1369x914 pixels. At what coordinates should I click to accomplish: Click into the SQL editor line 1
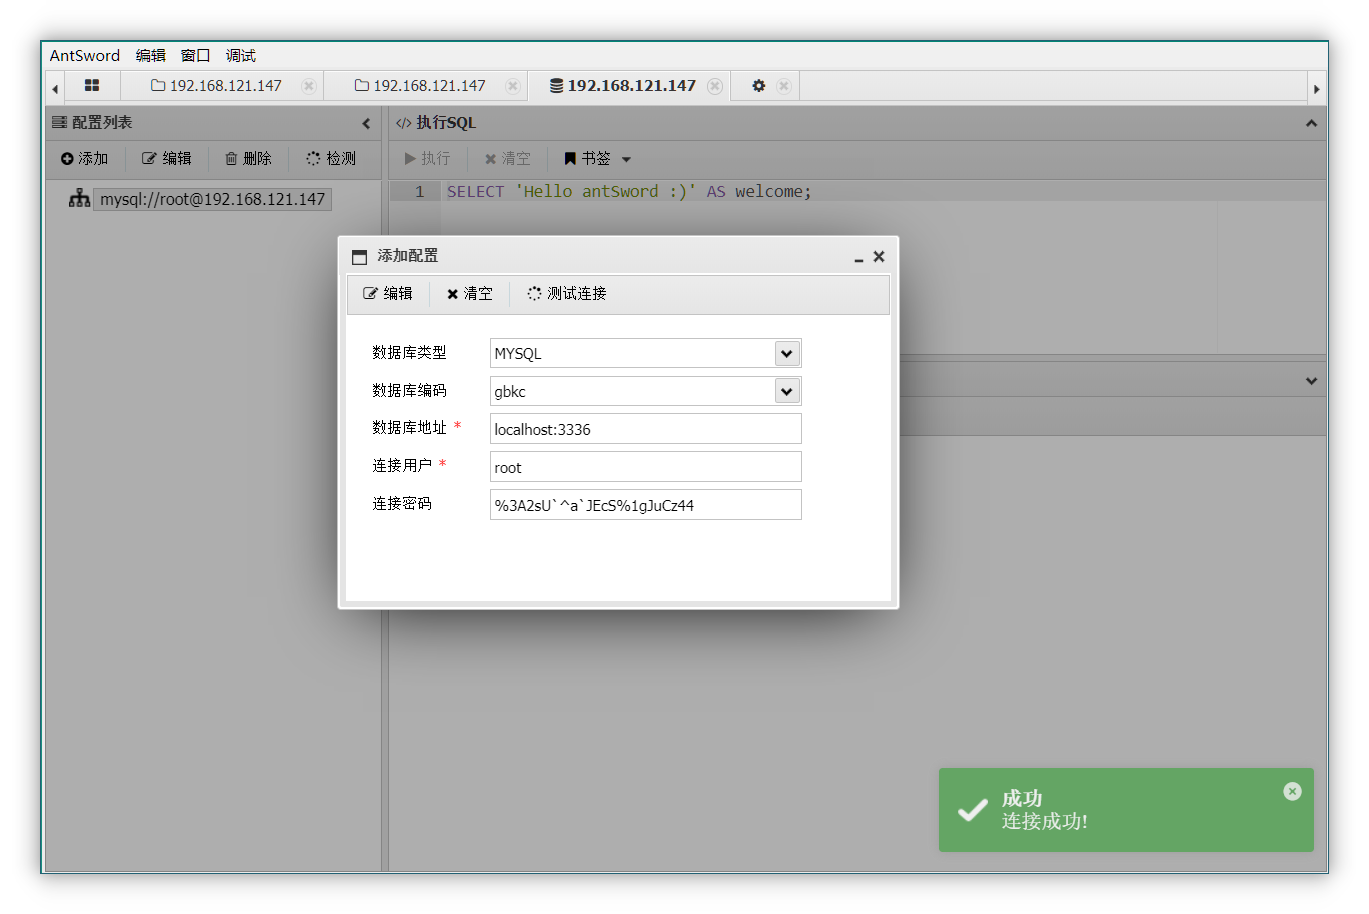click(883, 191)
